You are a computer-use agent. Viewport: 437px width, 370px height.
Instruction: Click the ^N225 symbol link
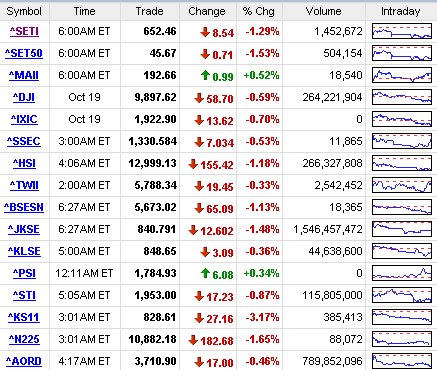24,339
